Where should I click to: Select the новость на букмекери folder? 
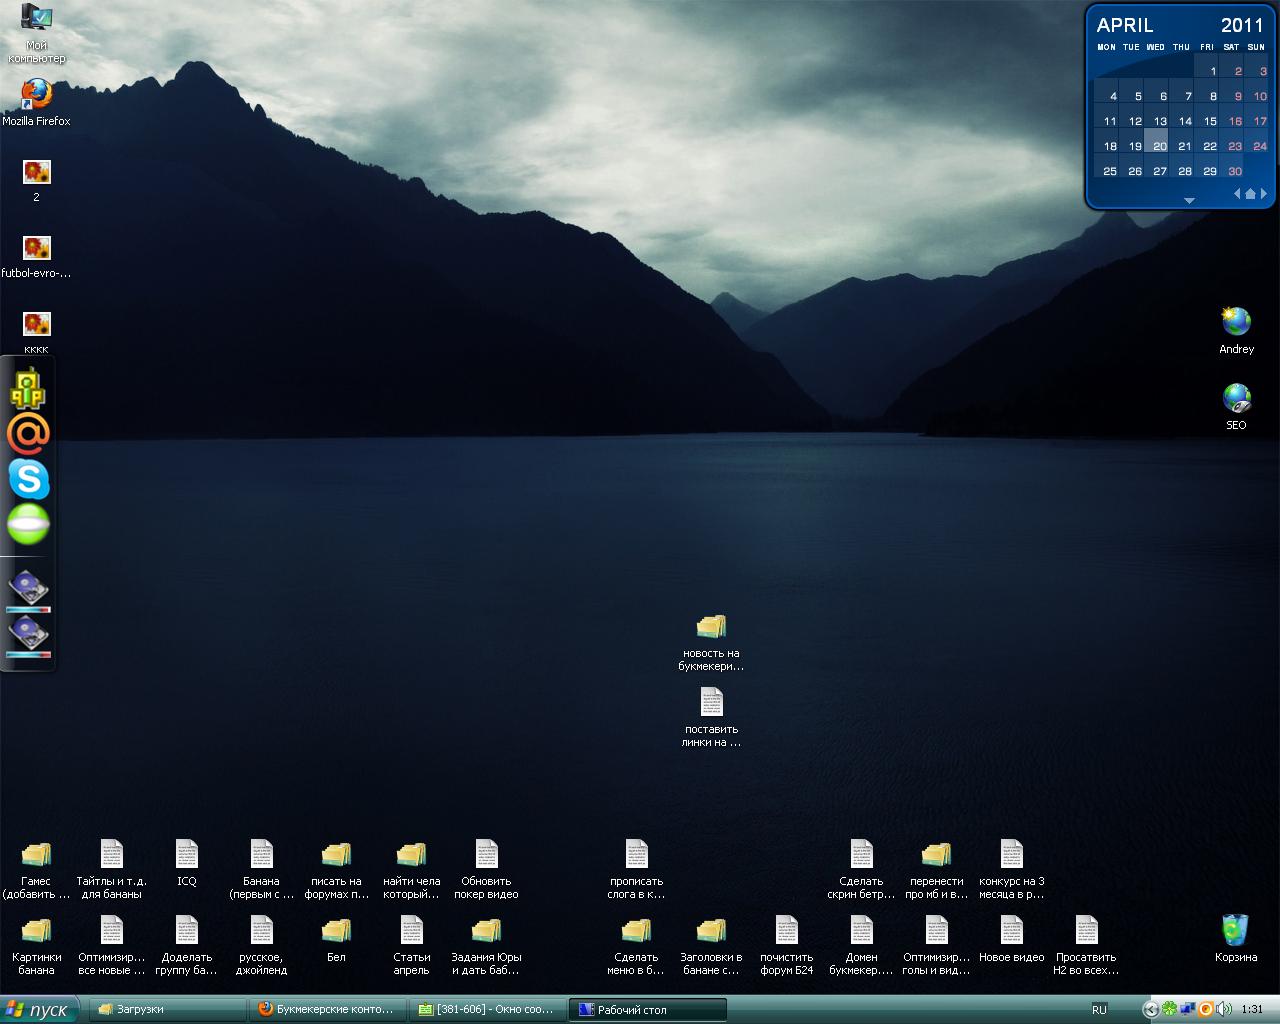click(x=711, y=626)
